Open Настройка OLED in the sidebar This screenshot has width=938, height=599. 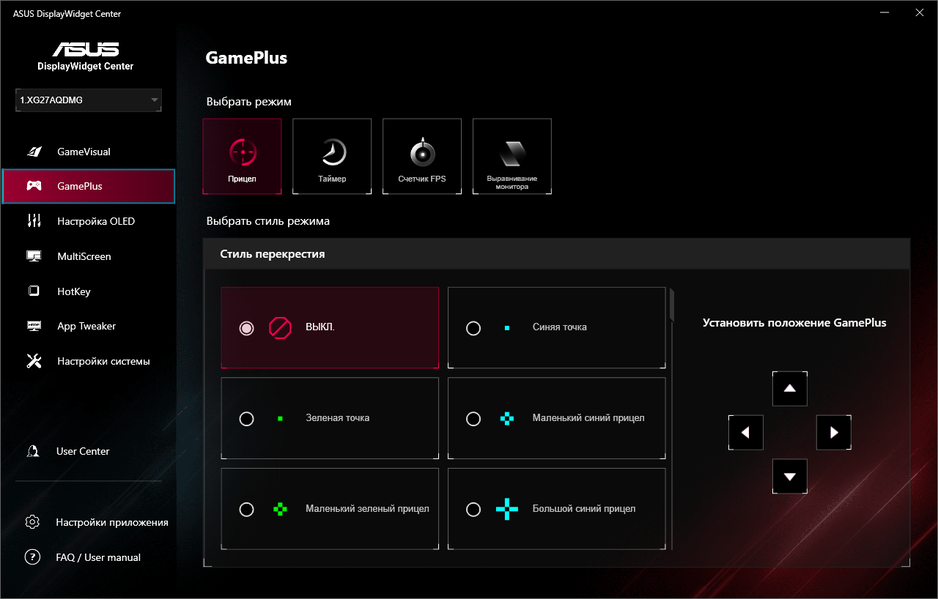point(89,221)
